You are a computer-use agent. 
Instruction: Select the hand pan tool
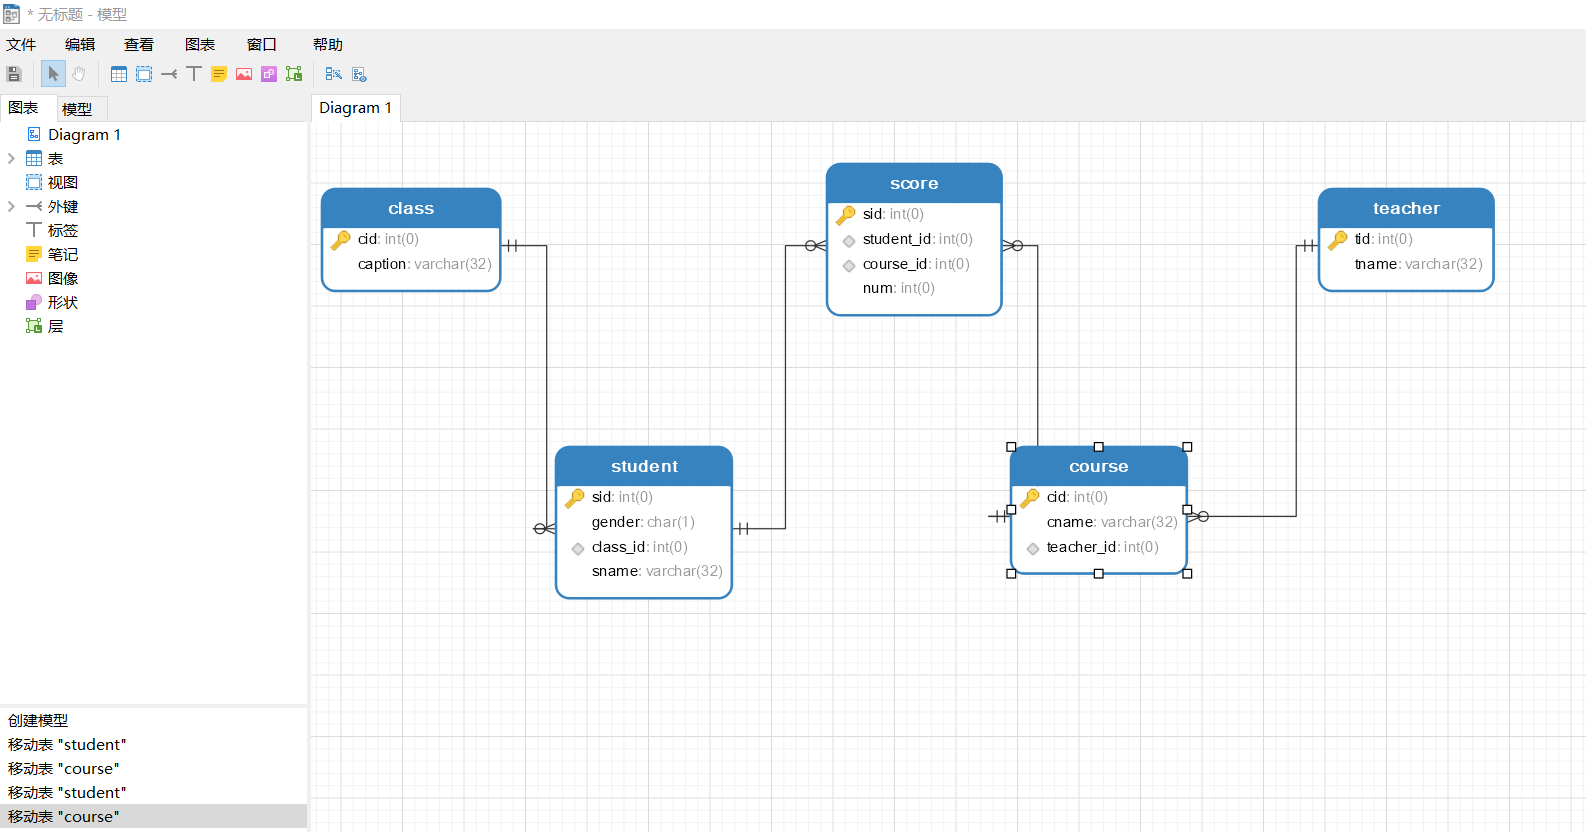pos(79,74)
